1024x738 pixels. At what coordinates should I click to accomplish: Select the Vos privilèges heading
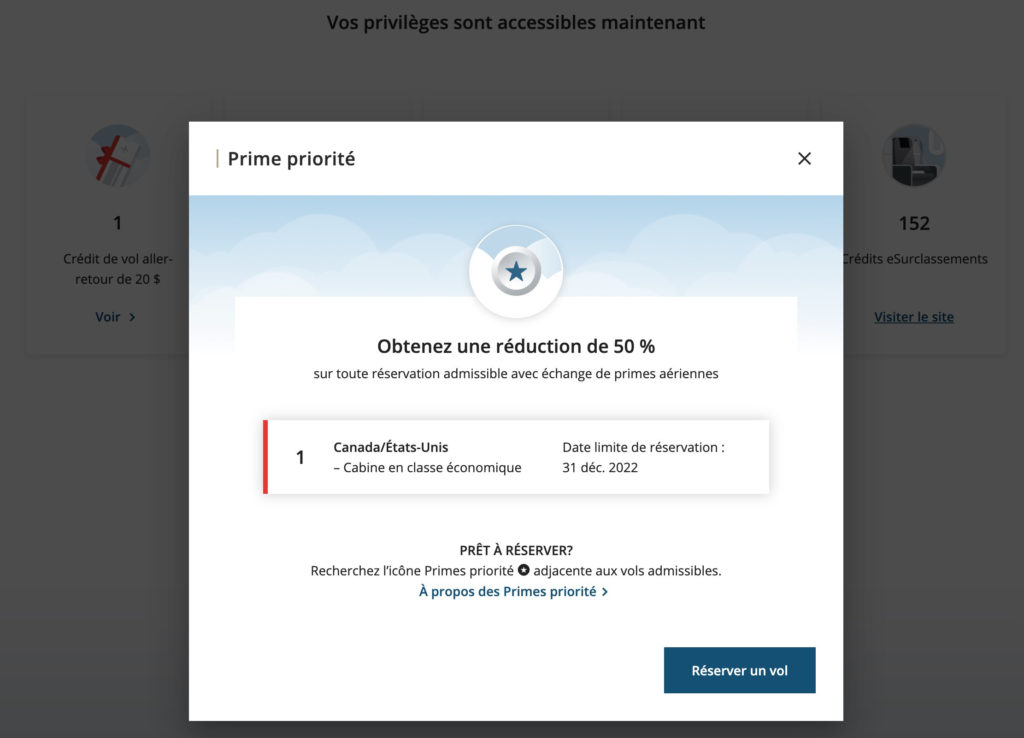point(514,21)
